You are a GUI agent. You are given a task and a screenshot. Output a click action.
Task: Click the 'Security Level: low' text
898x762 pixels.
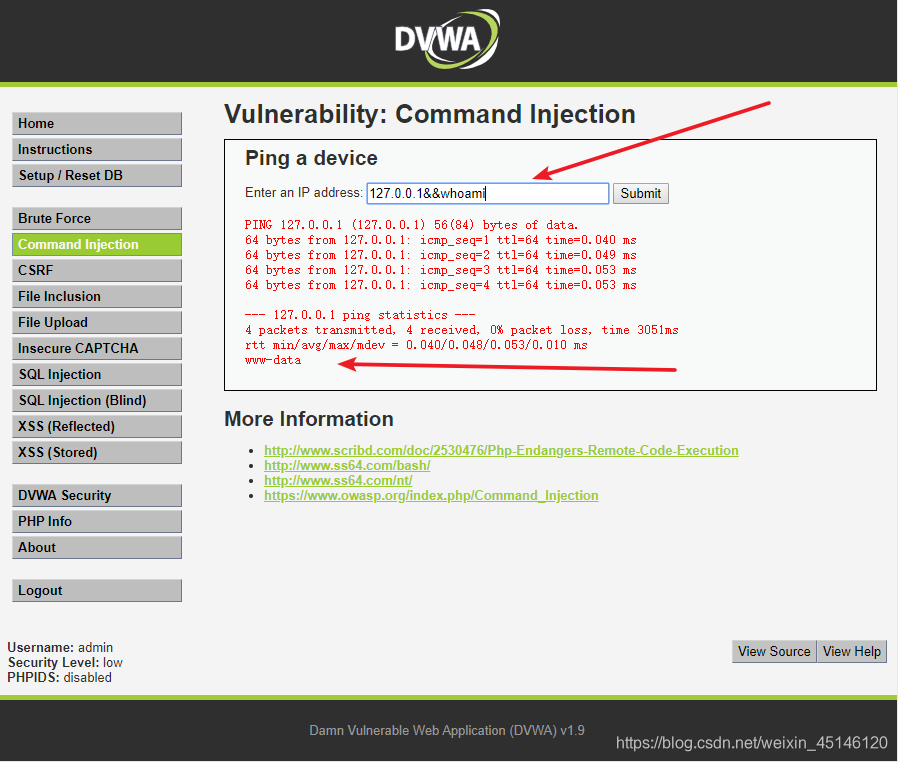65,662
